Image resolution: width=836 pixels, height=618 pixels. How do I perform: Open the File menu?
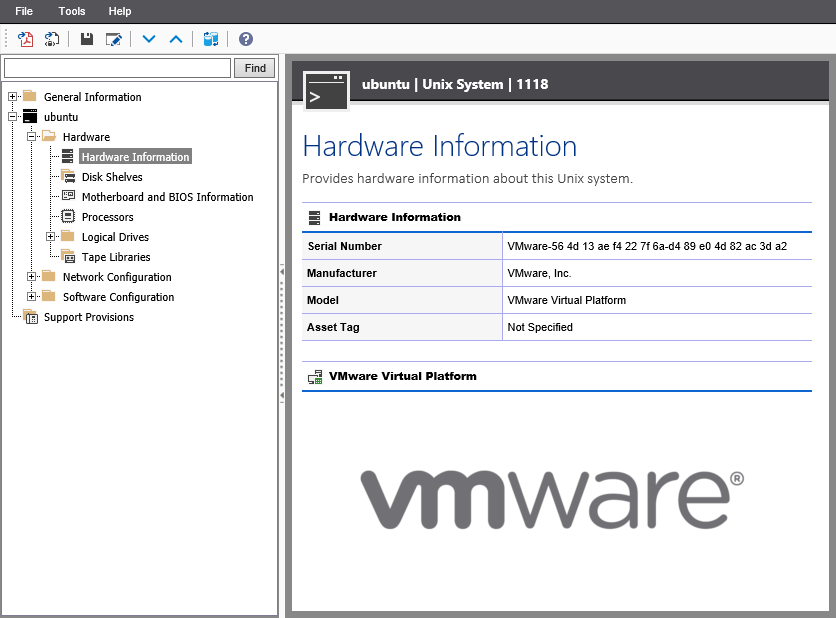23,11
